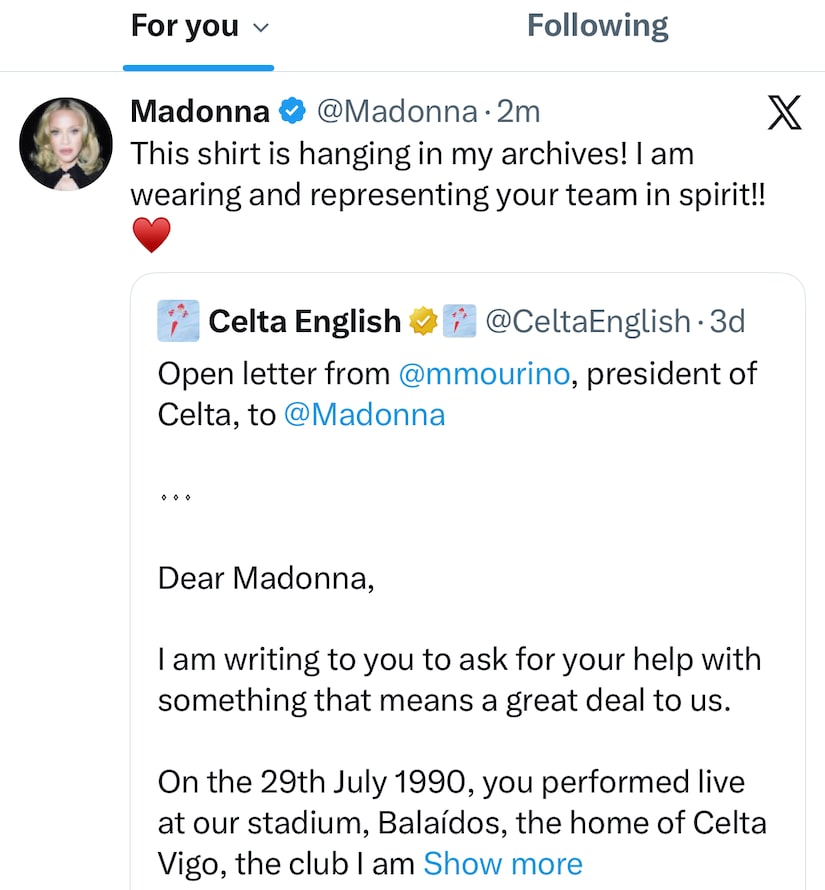Click the red heart emoji in the post
The height and width of the screenshot is (890, 825).
coord(151,236)
